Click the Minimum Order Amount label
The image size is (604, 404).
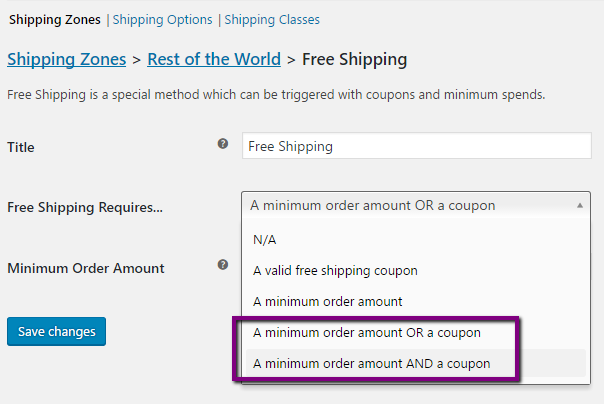(86, 268)
